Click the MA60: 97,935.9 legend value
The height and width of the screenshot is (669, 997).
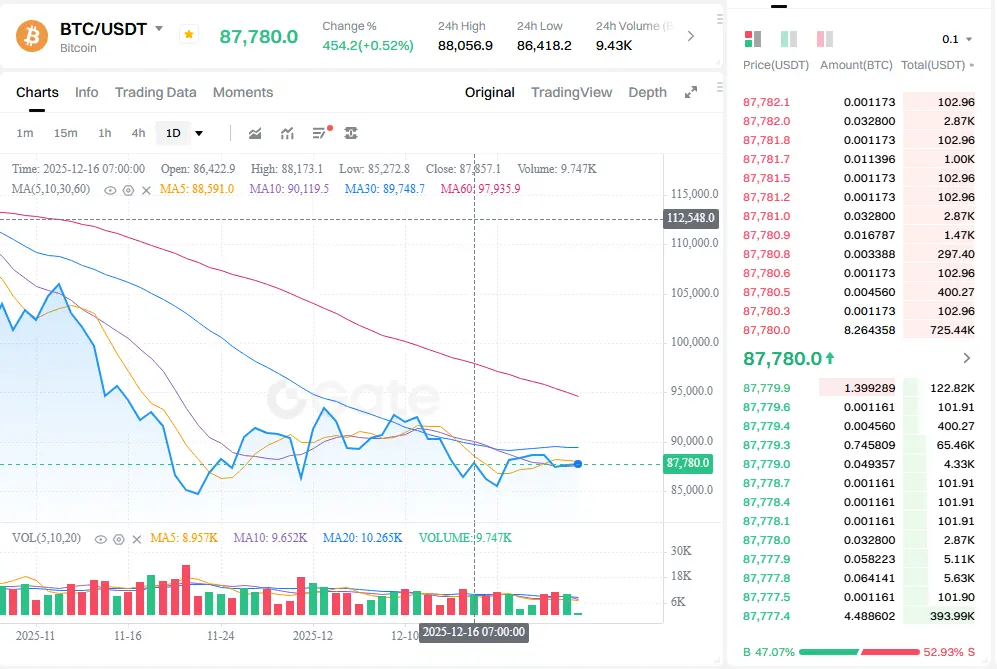tap(480, 189)
